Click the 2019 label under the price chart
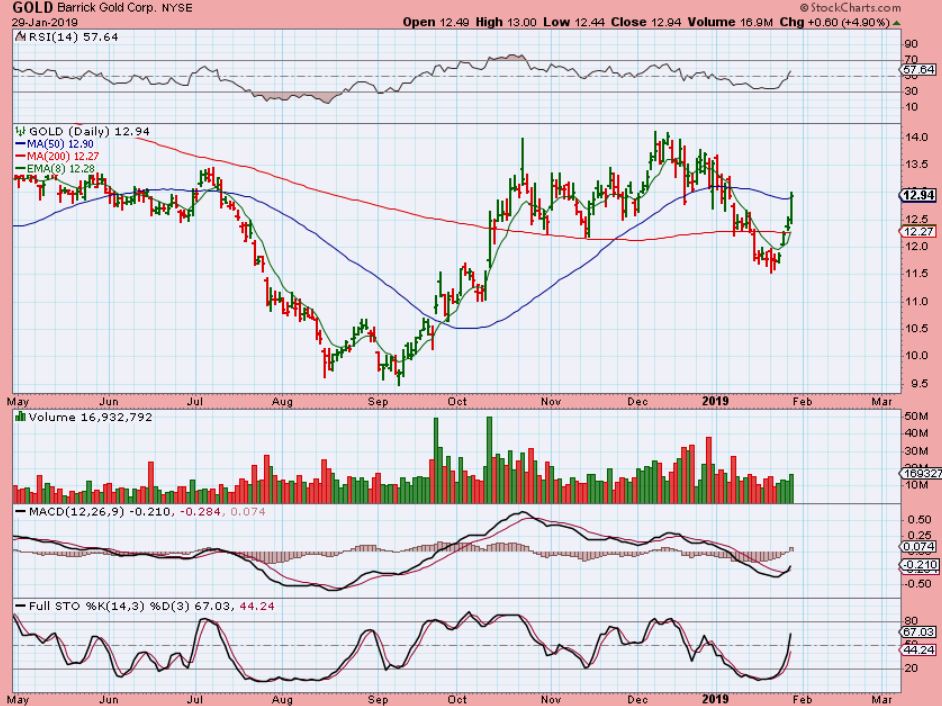Screen dimensions: 942x706 pyautogui.click(x=715, y=401)
